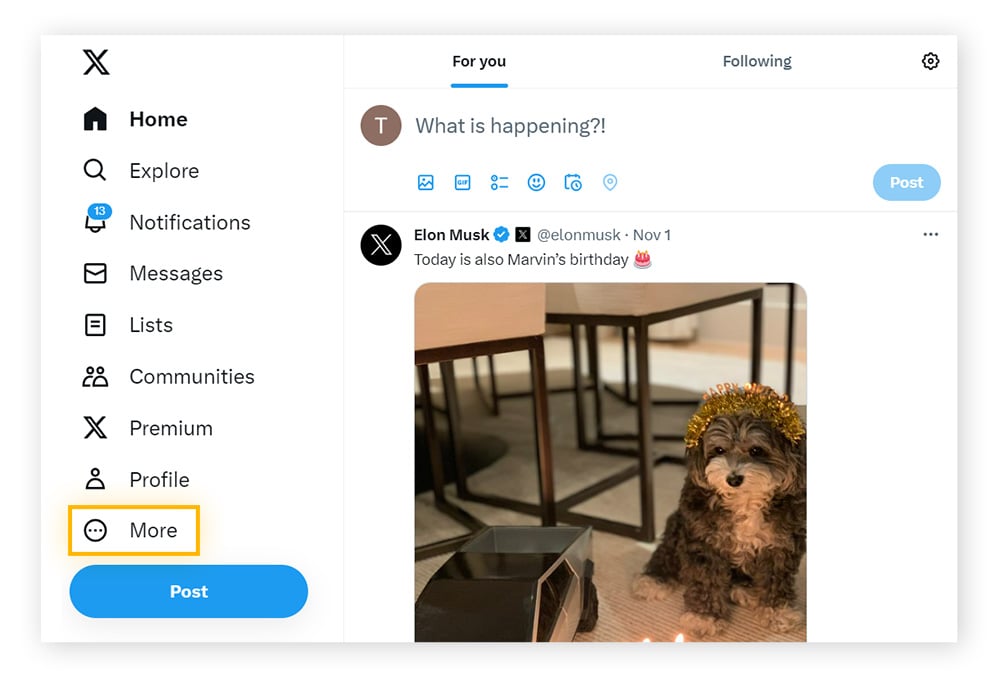Open the More options menu in sidebar

pos(134,530)
